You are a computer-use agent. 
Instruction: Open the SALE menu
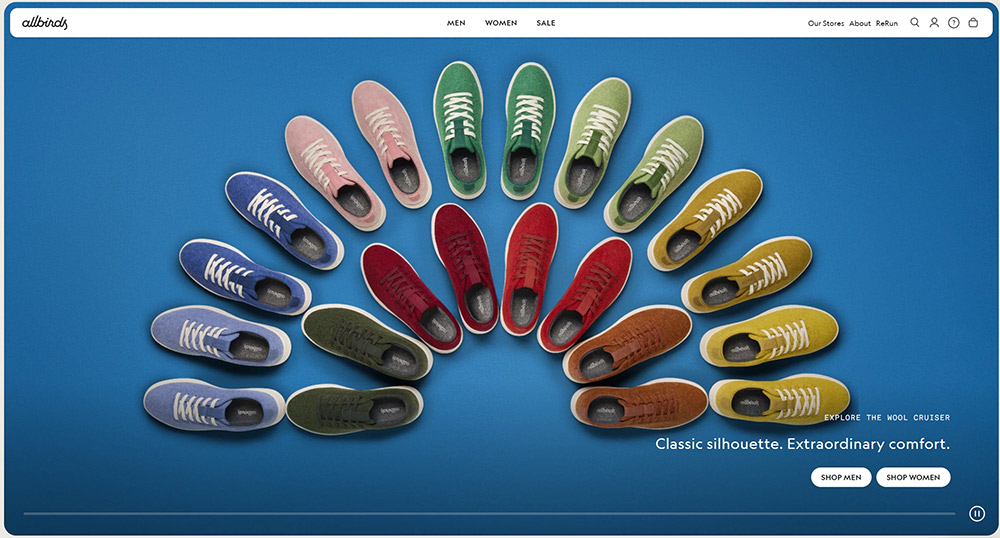[x=546, y=23]
